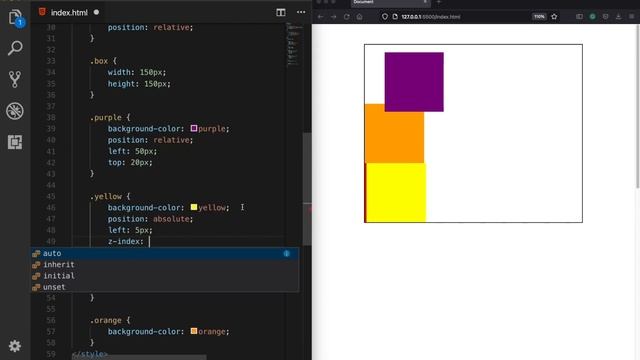The image size is (640, 360).
Task: Click the browser back arrow
Action: pyautogui.click(x=320, y=17)
